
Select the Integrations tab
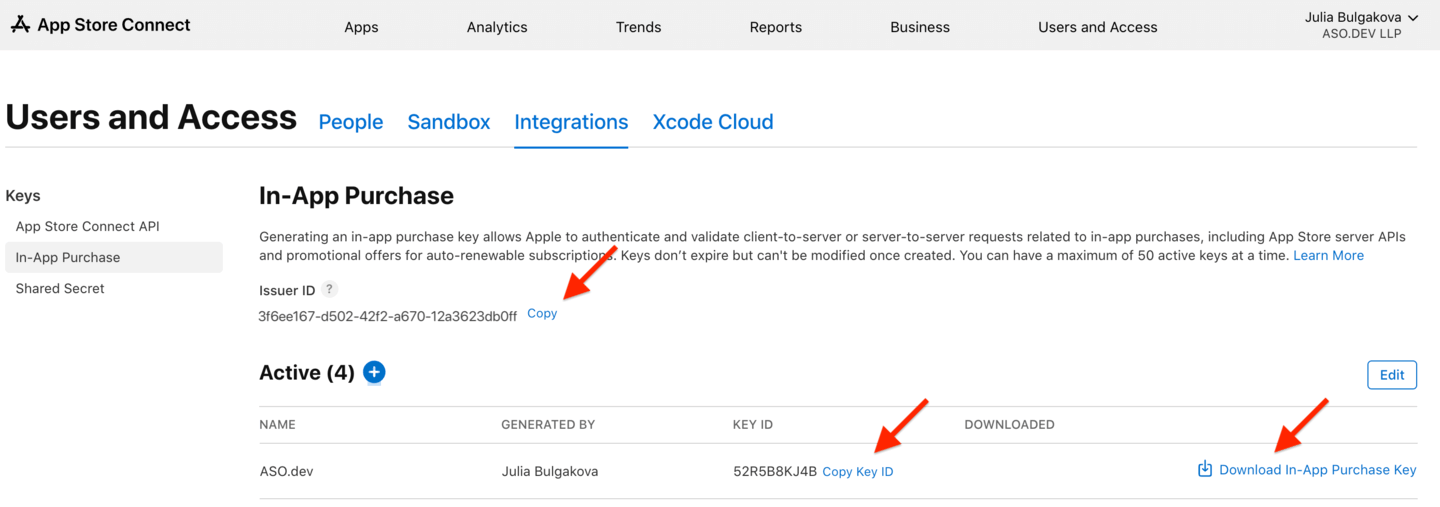(x=571, y=122)
